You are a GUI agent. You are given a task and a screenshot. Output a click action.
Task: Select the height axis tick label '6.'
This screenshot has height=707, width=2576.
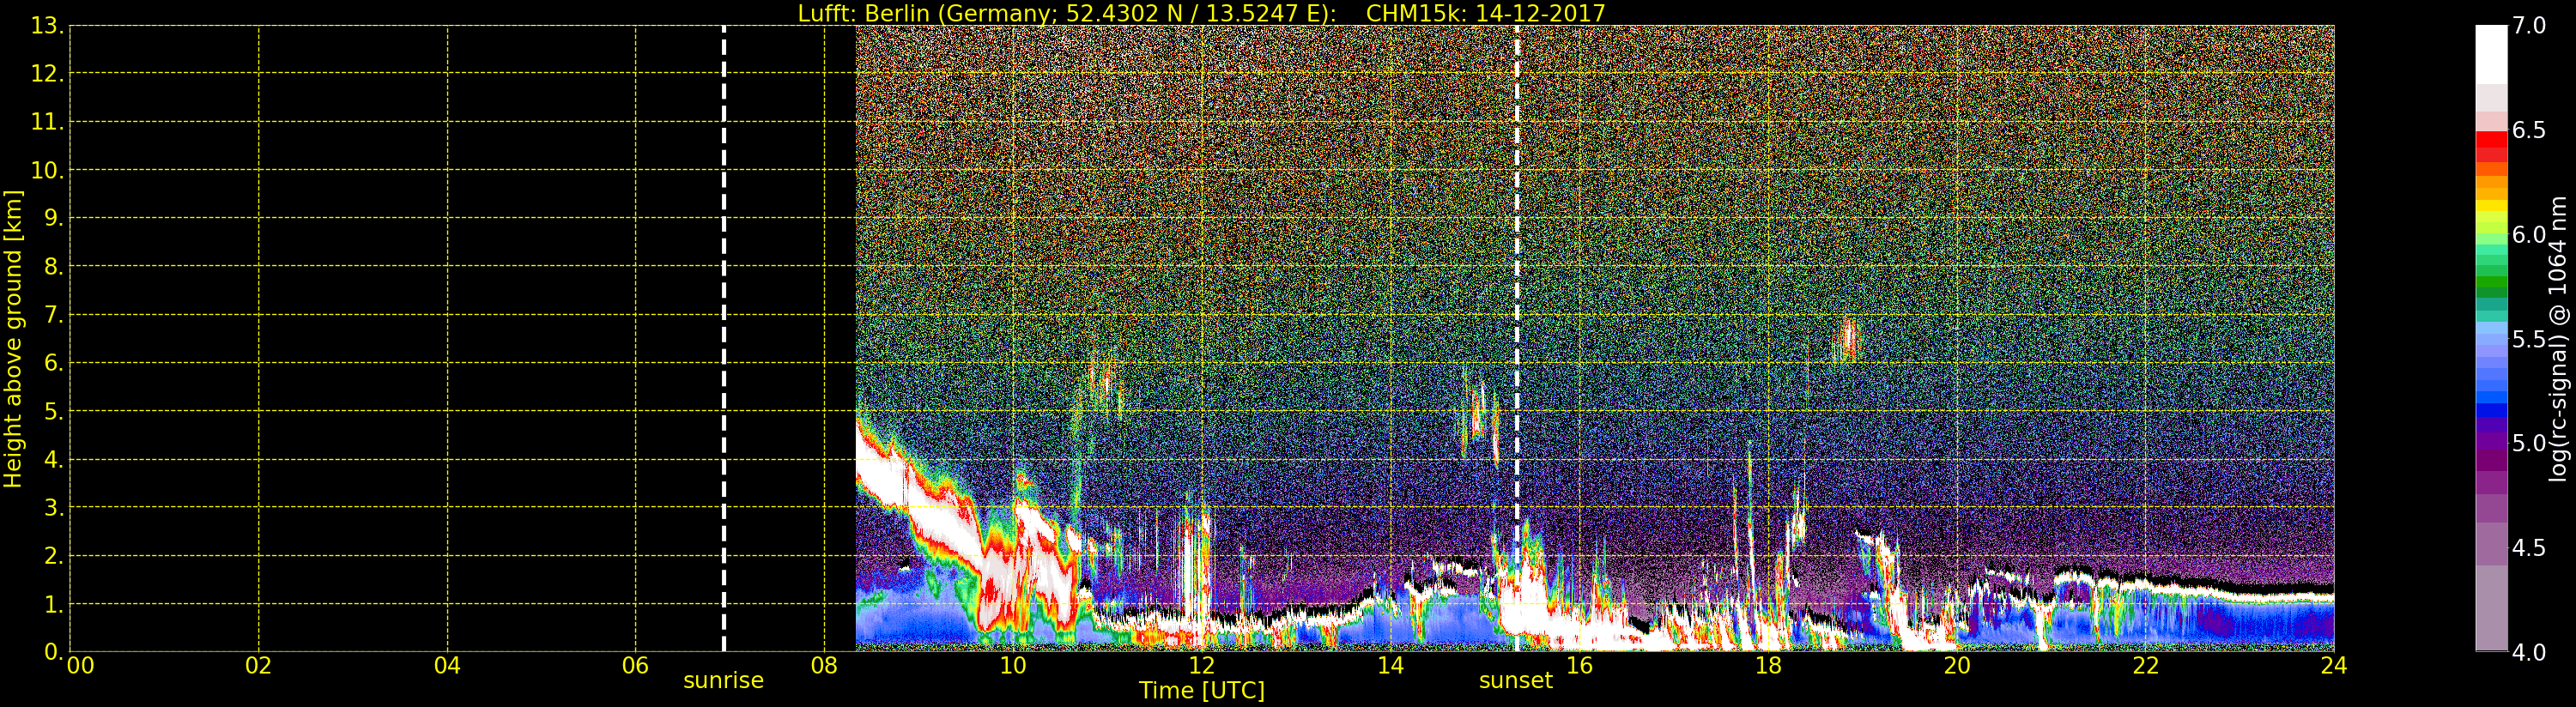pyautogui.click(x=53, y=363)
